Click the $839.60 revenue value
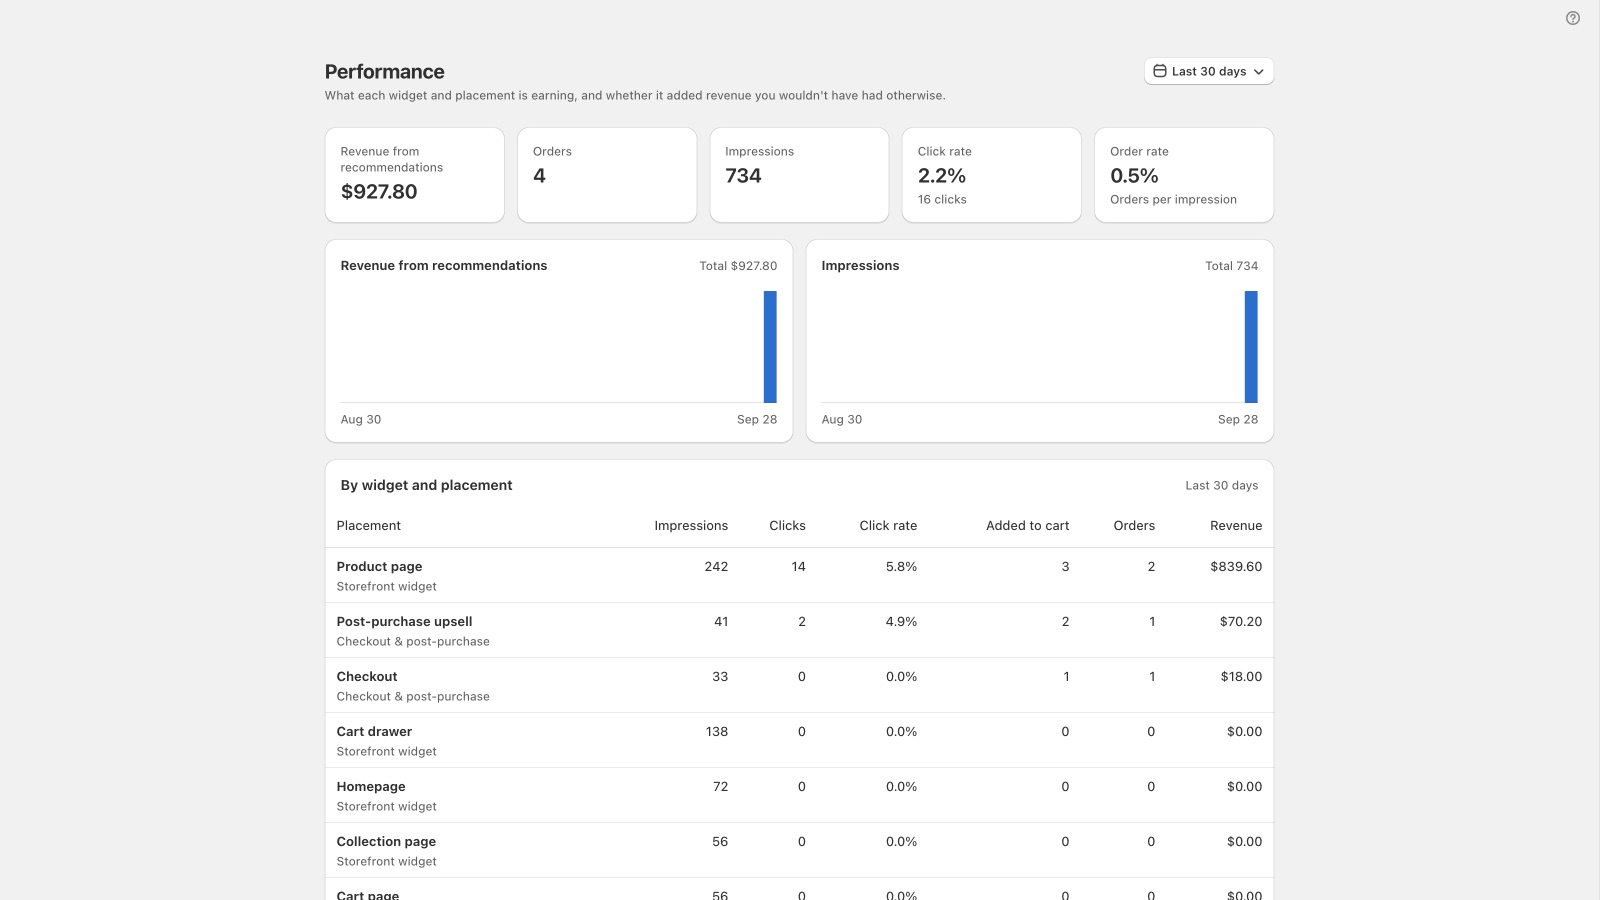The height and width of the screenshot is (900, 1600). (x=1236, y=567)
